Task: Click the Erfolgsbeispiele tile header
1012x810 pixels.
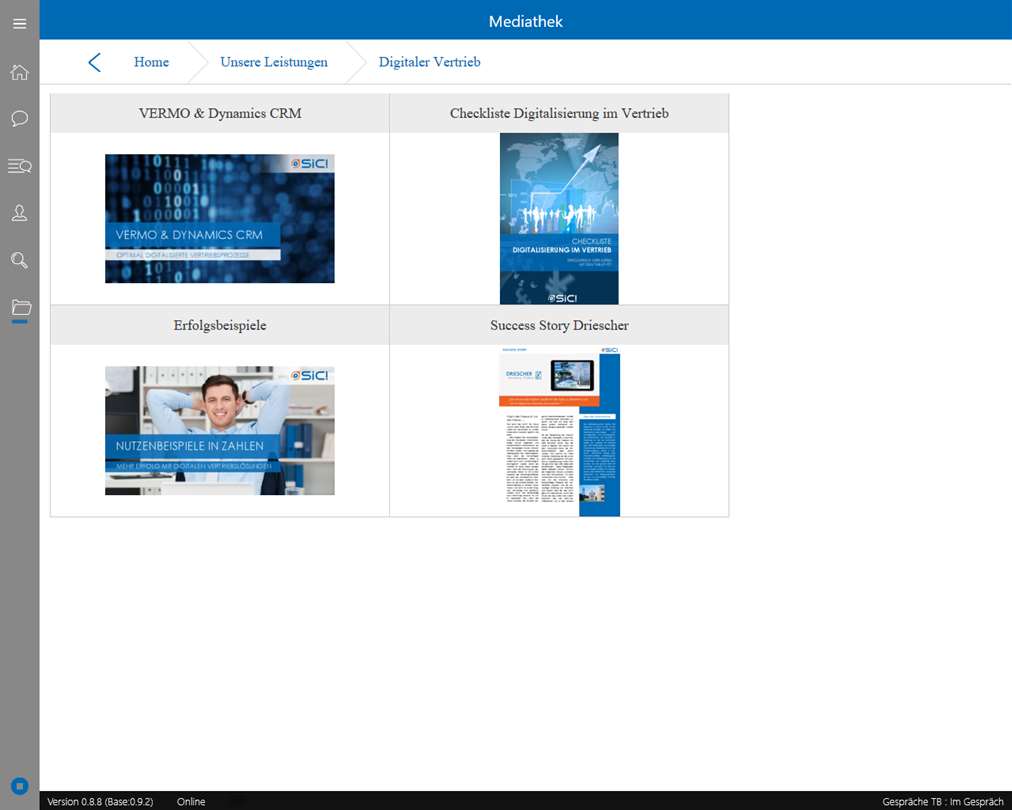Action: [x=219, y=325]
